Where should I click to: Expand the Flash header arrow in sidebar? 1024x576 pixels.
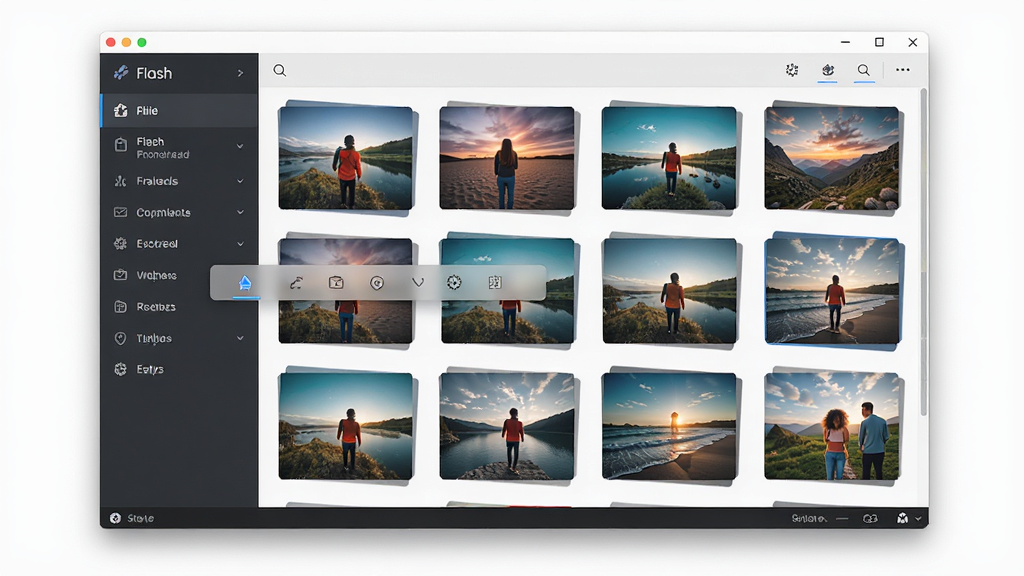pos(240,73)
